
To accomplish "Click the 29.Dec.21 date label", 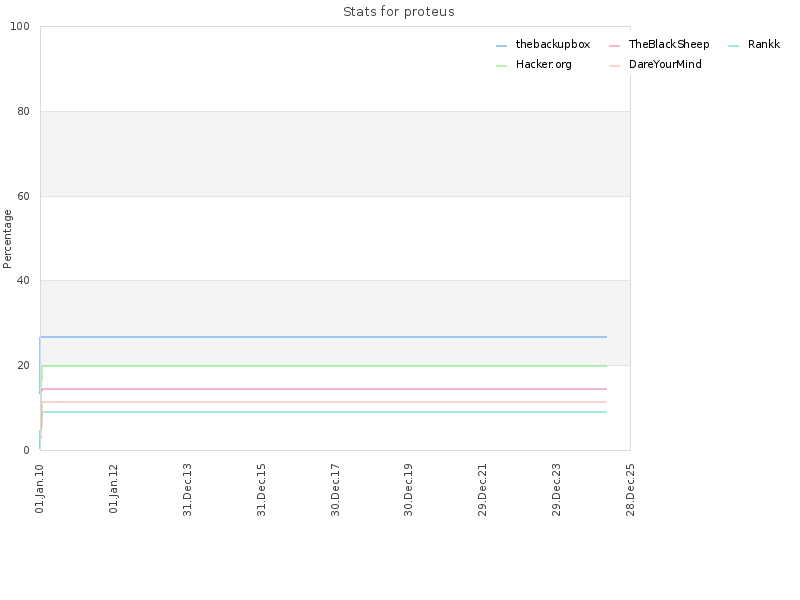I will tap(482, 489).
